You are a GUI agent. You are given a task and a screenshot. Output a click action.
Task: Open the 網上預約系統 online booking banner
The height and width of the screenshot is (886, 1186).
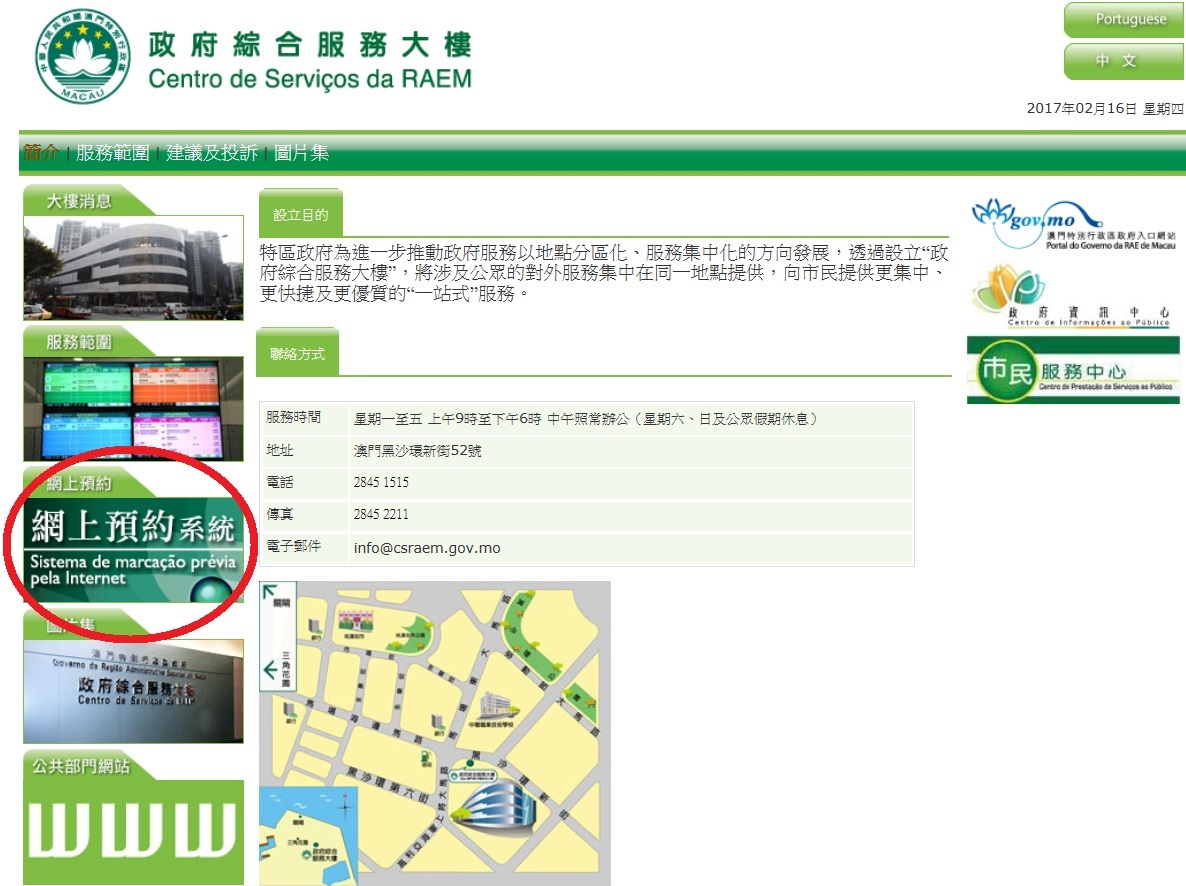[133, 550]
